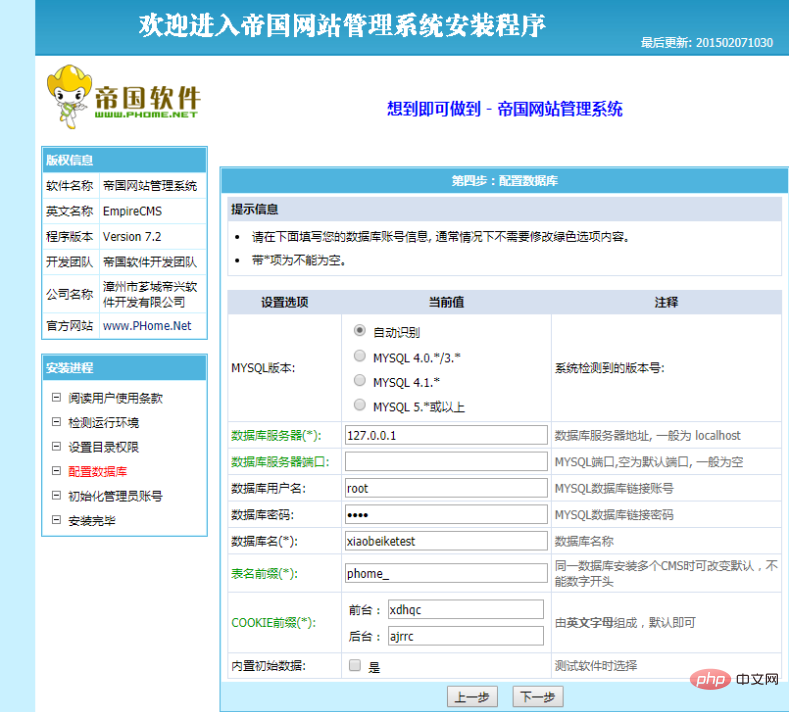Click the 下一步 button
Image resolution: width=789 pixels, height=712 pixels.
tap(537, 697)
